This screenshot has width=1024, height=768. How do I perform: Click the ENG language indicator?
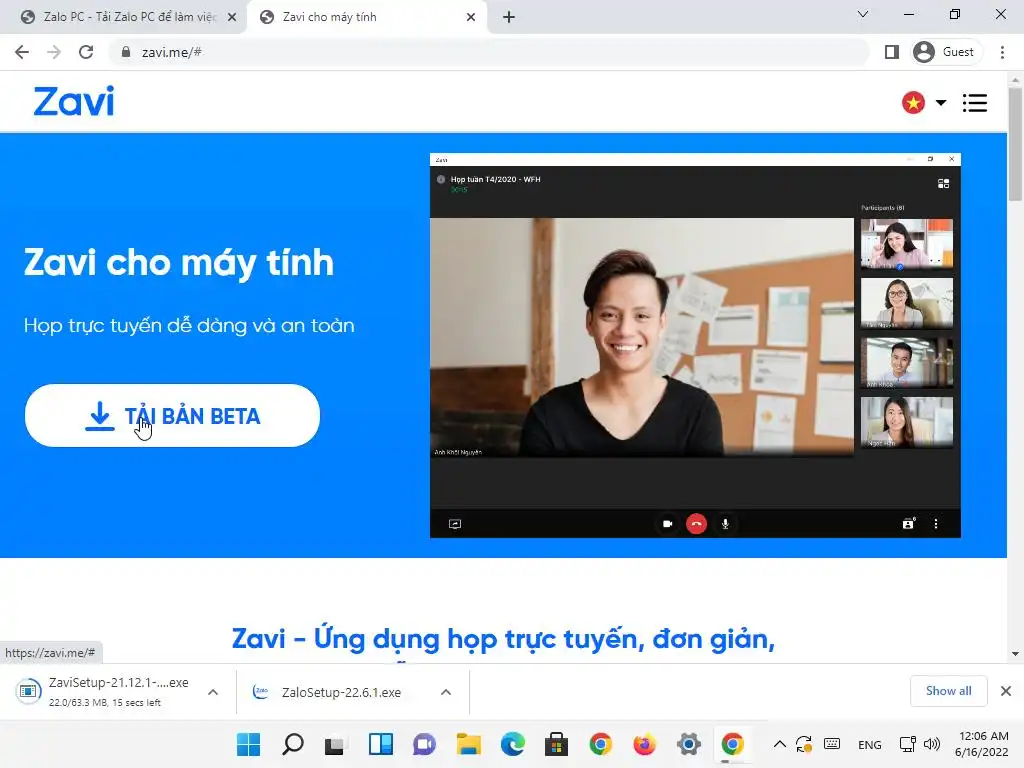pos(869,744)
